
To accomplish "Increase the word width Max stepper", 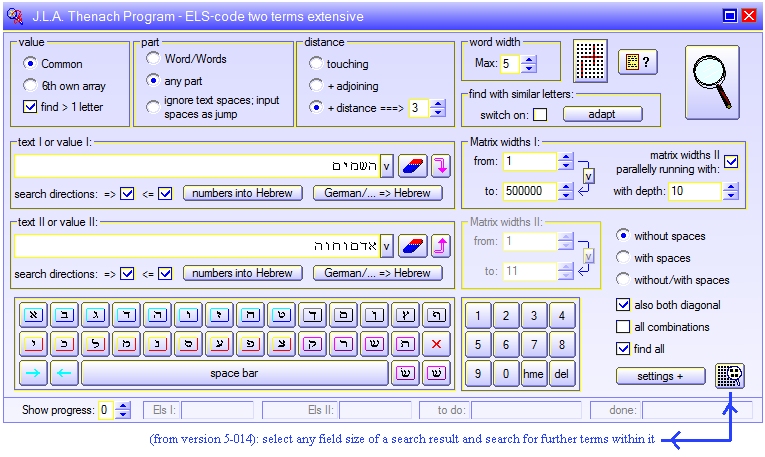I will pyautogui.click(x=529, y=59).
